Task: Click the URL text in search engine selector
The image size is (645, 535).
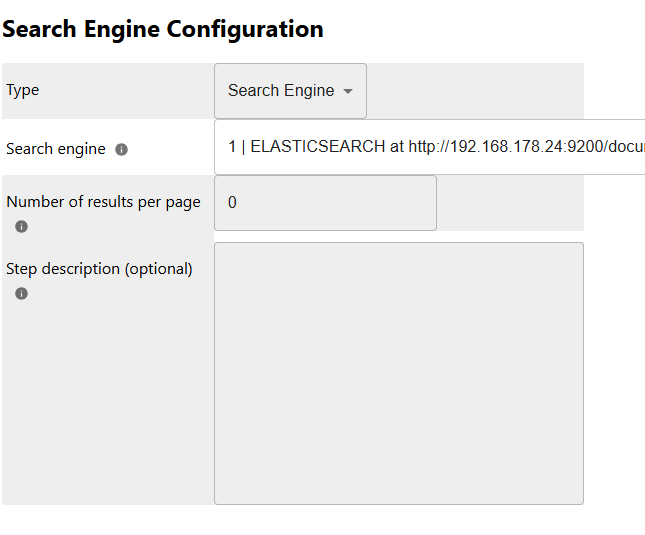Action: click(x=525, y=147)
